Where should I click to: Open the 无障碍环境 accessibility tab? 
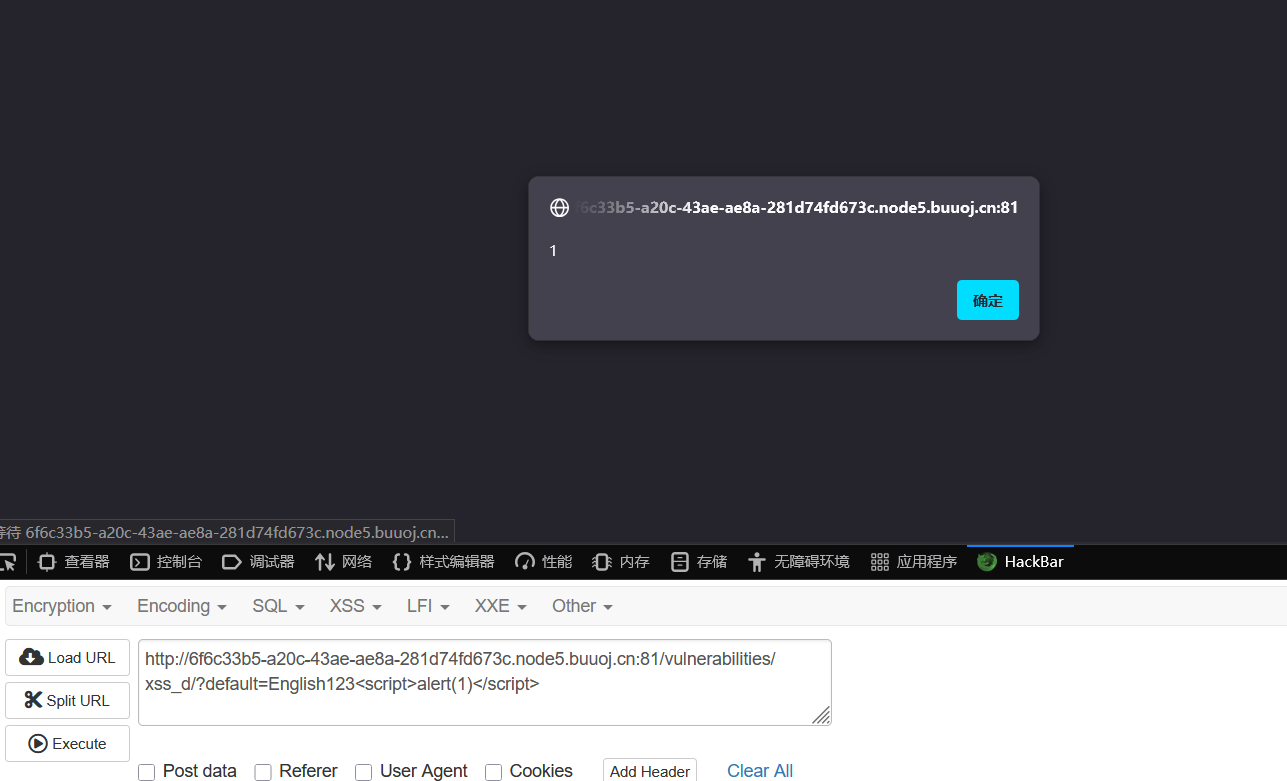[x=798, y=562]
